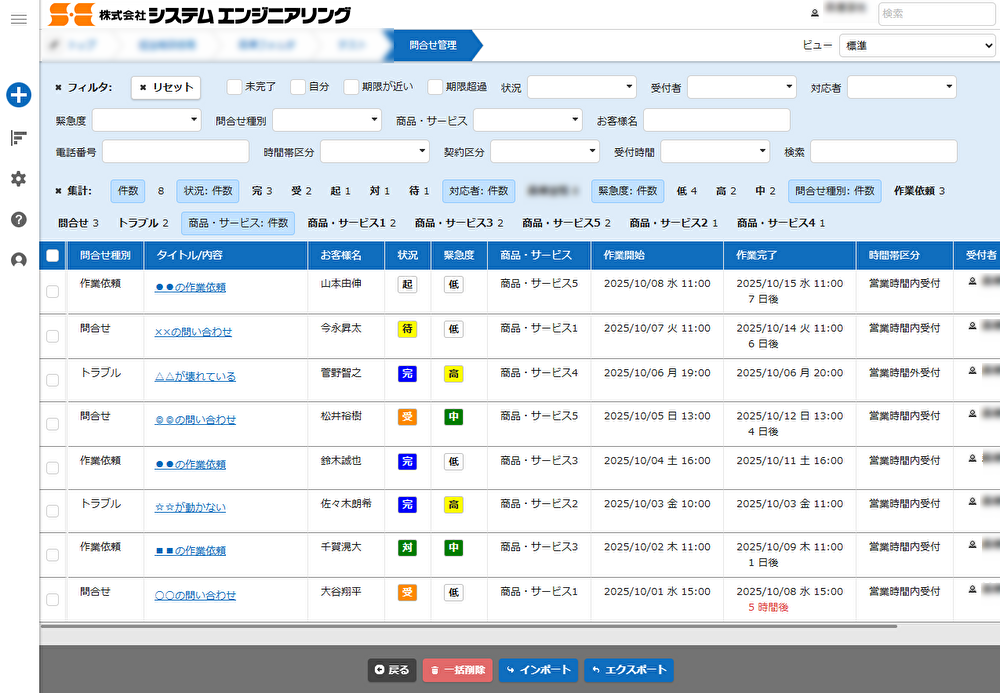The height and width of the screenshot is (693, 1000).
Task: Sort by the 作業開始 column header
Action: coord(624,255)
